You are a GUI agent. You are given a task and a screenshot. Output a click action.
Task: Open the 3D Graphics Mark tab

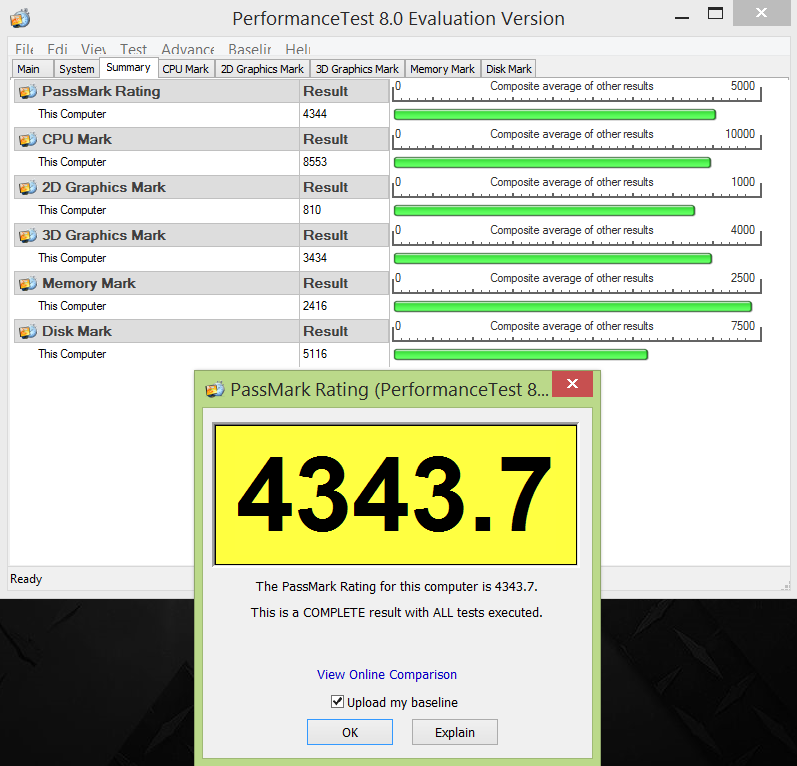tap(357, 69)
